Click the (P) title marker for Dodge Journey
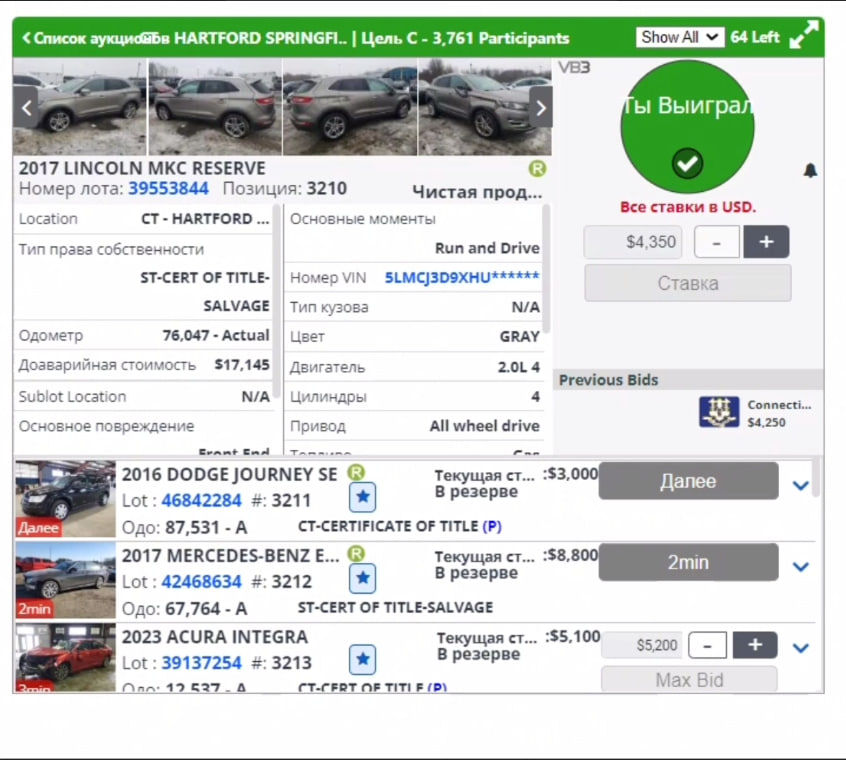Screen dimensions: 846x760 coord(492,526)
